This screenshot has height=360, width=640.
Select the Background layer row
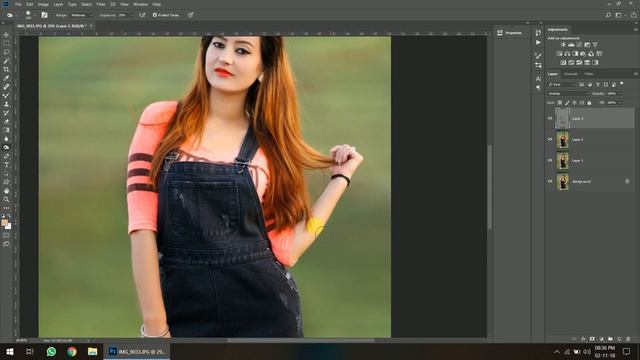[x=594, y=181]
